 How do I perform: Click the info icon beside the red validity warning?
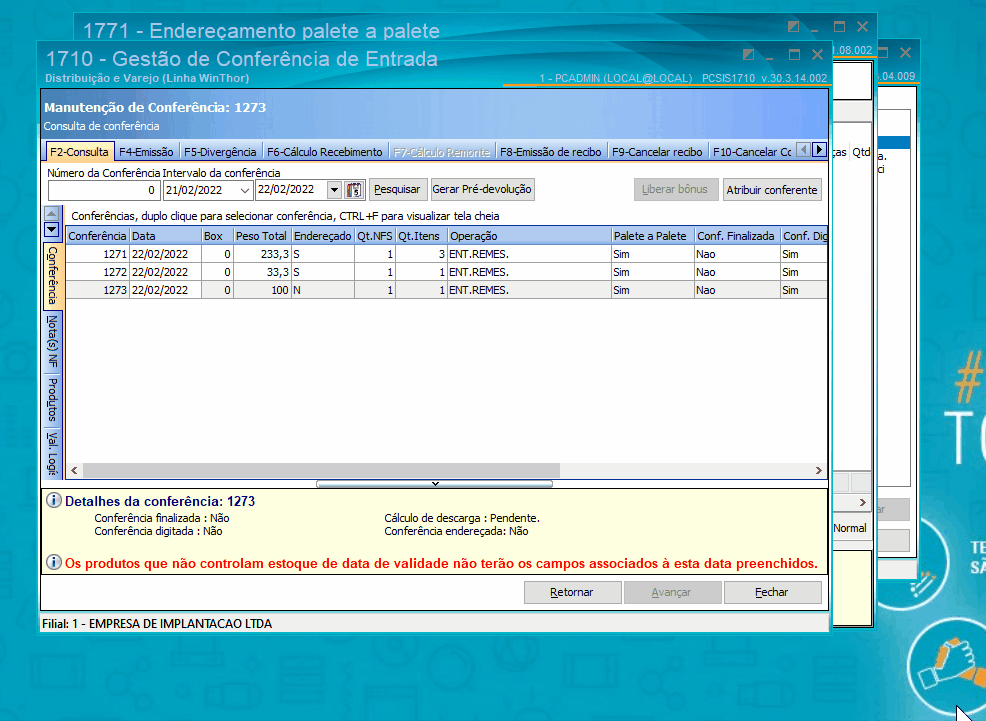[53, 562]
